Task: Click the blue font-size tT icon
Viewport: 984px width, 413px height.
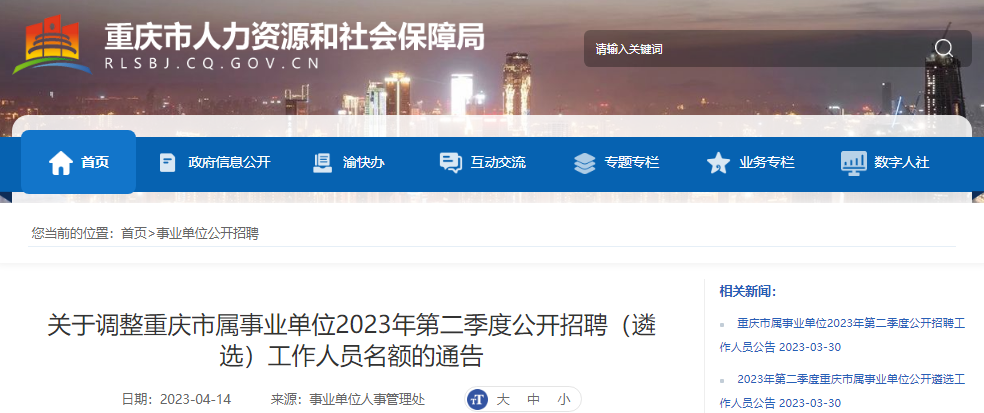Action: click(x=478, y=399)
